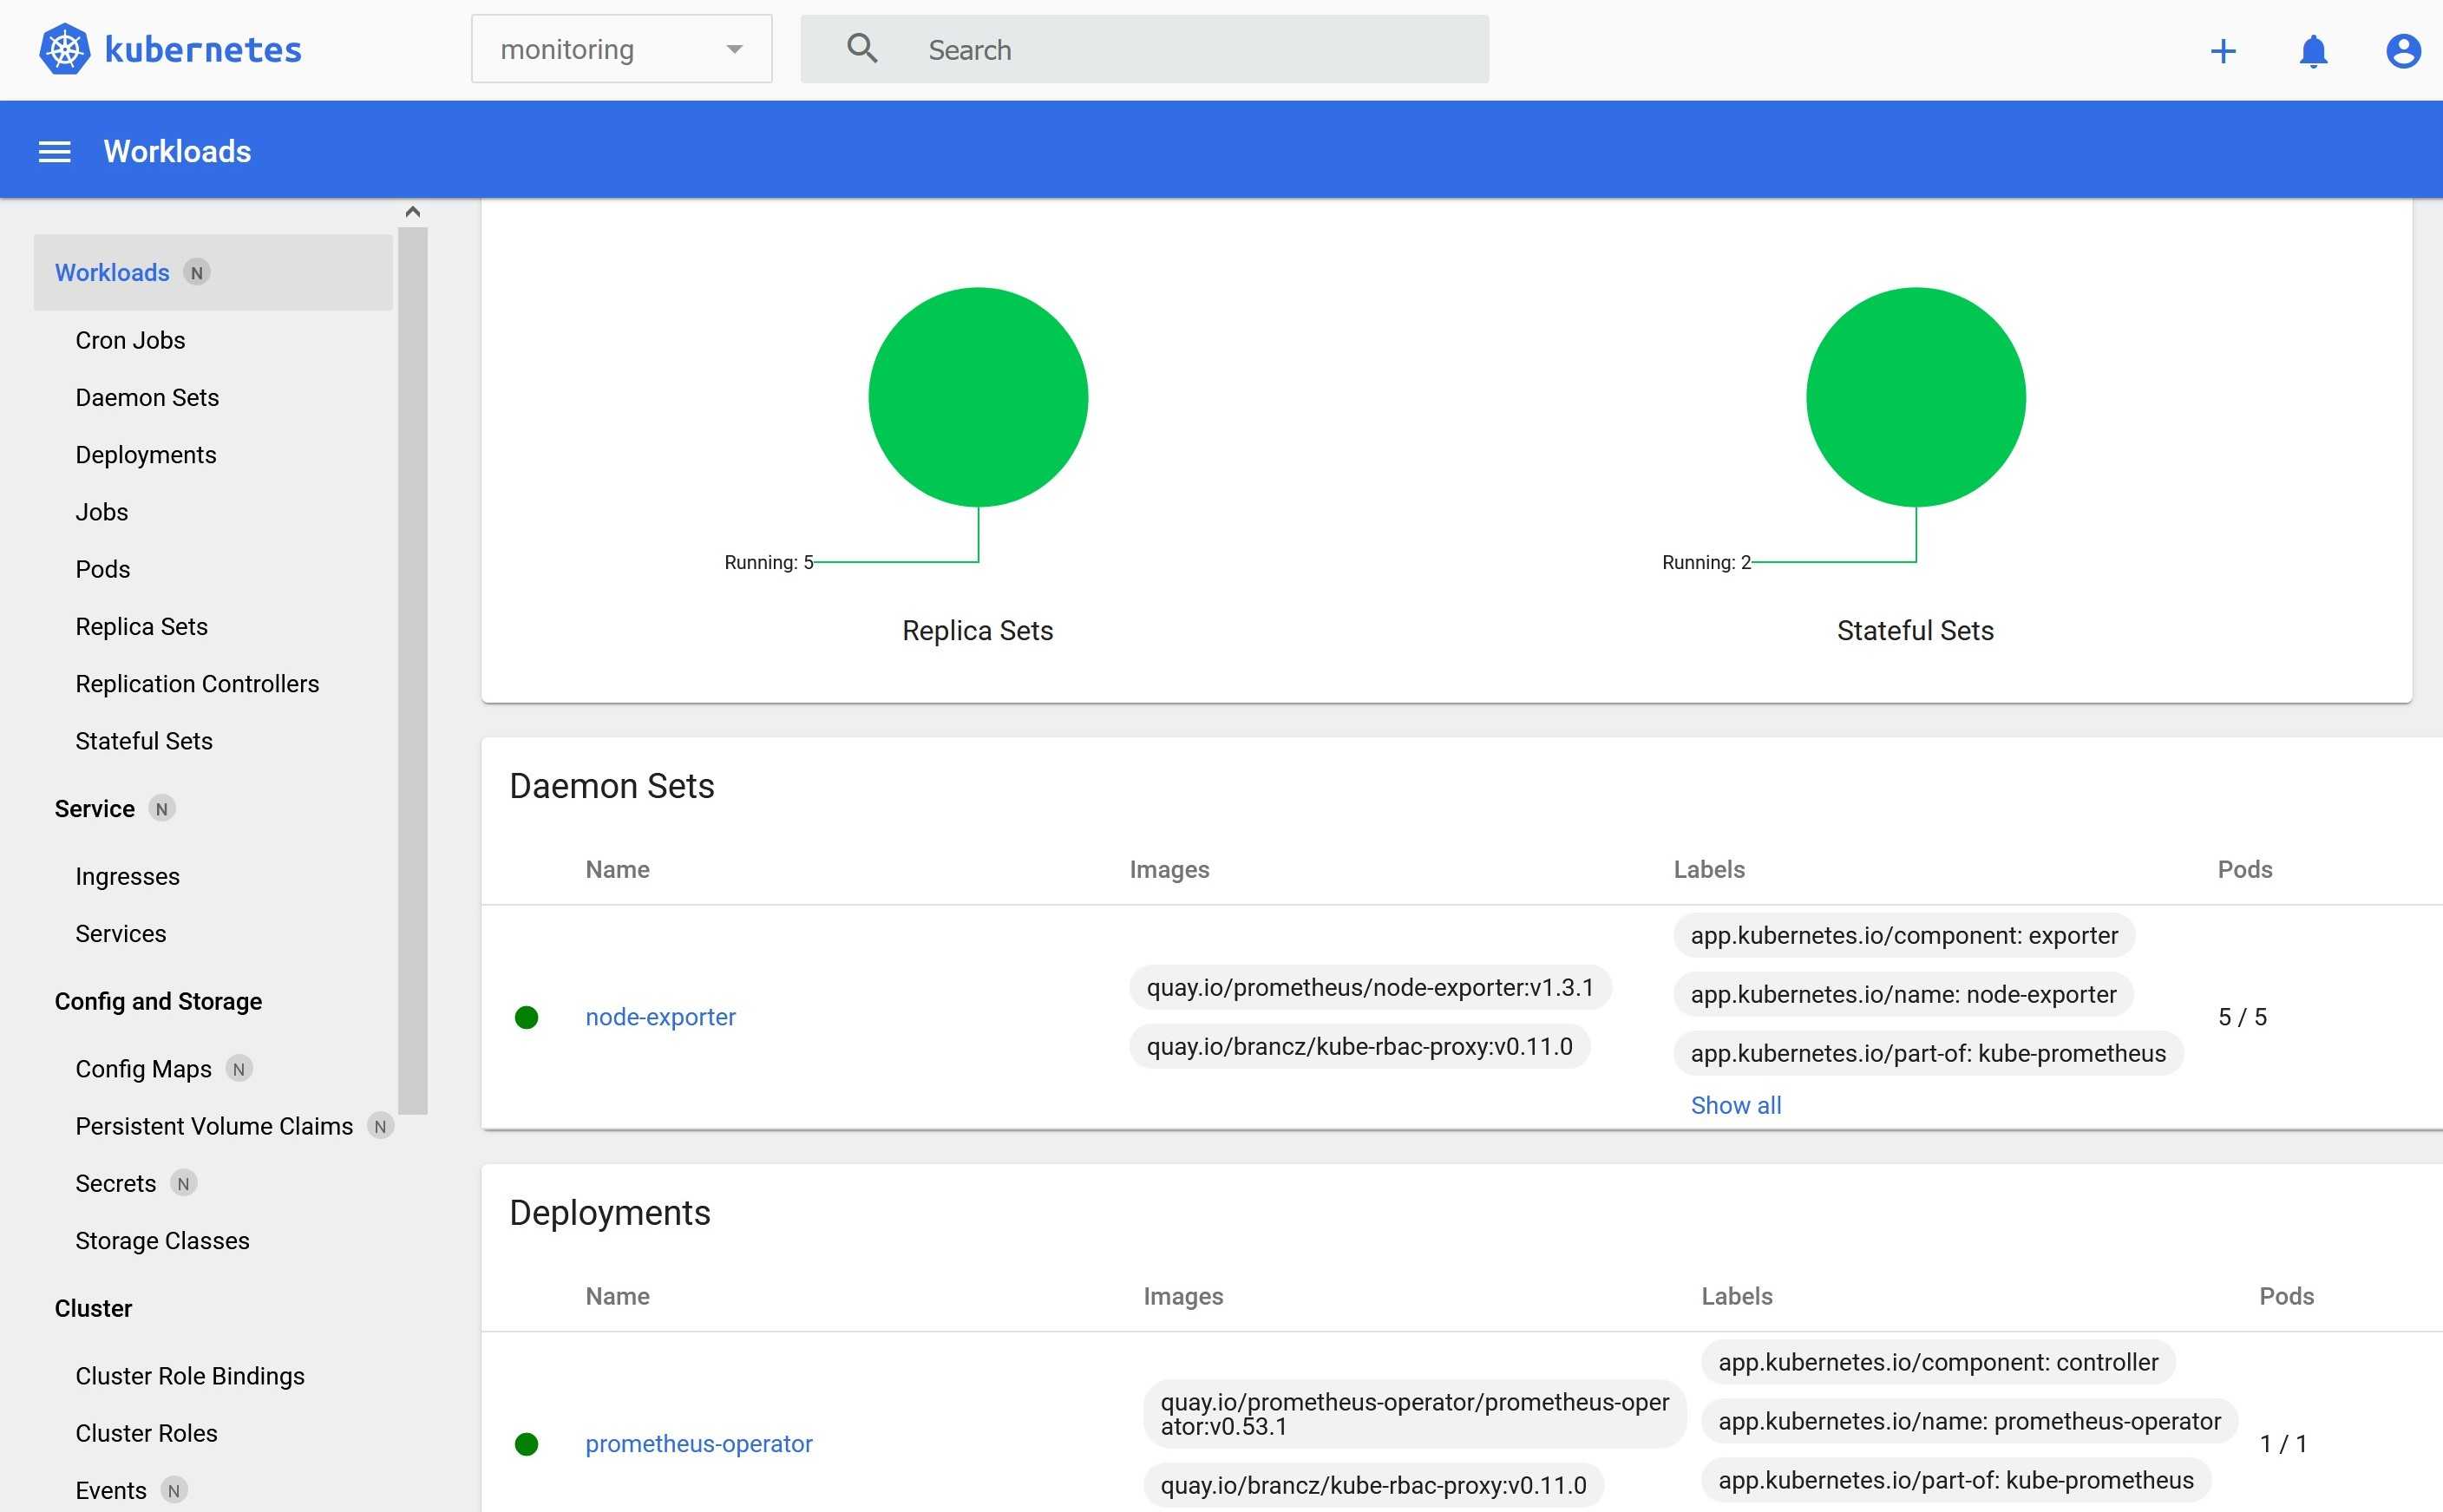The height and width of the screenshot is (1512, 2443).
Task: Go to Pods in the sidebar
Action: pos(103,569)
